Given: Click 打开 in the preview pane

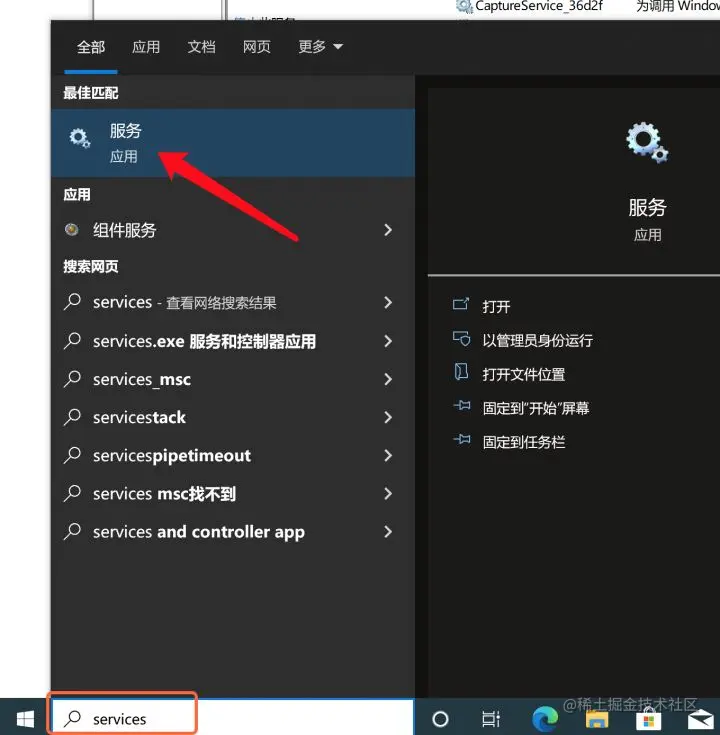Looking at the screenshot, I should pos(496,307).
